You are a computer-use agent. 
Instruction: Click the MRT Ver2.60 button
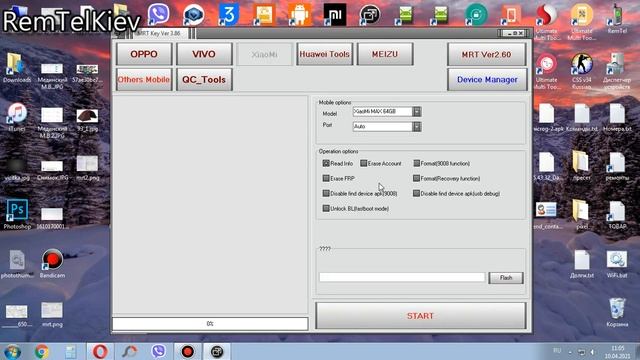click(487, 54)
